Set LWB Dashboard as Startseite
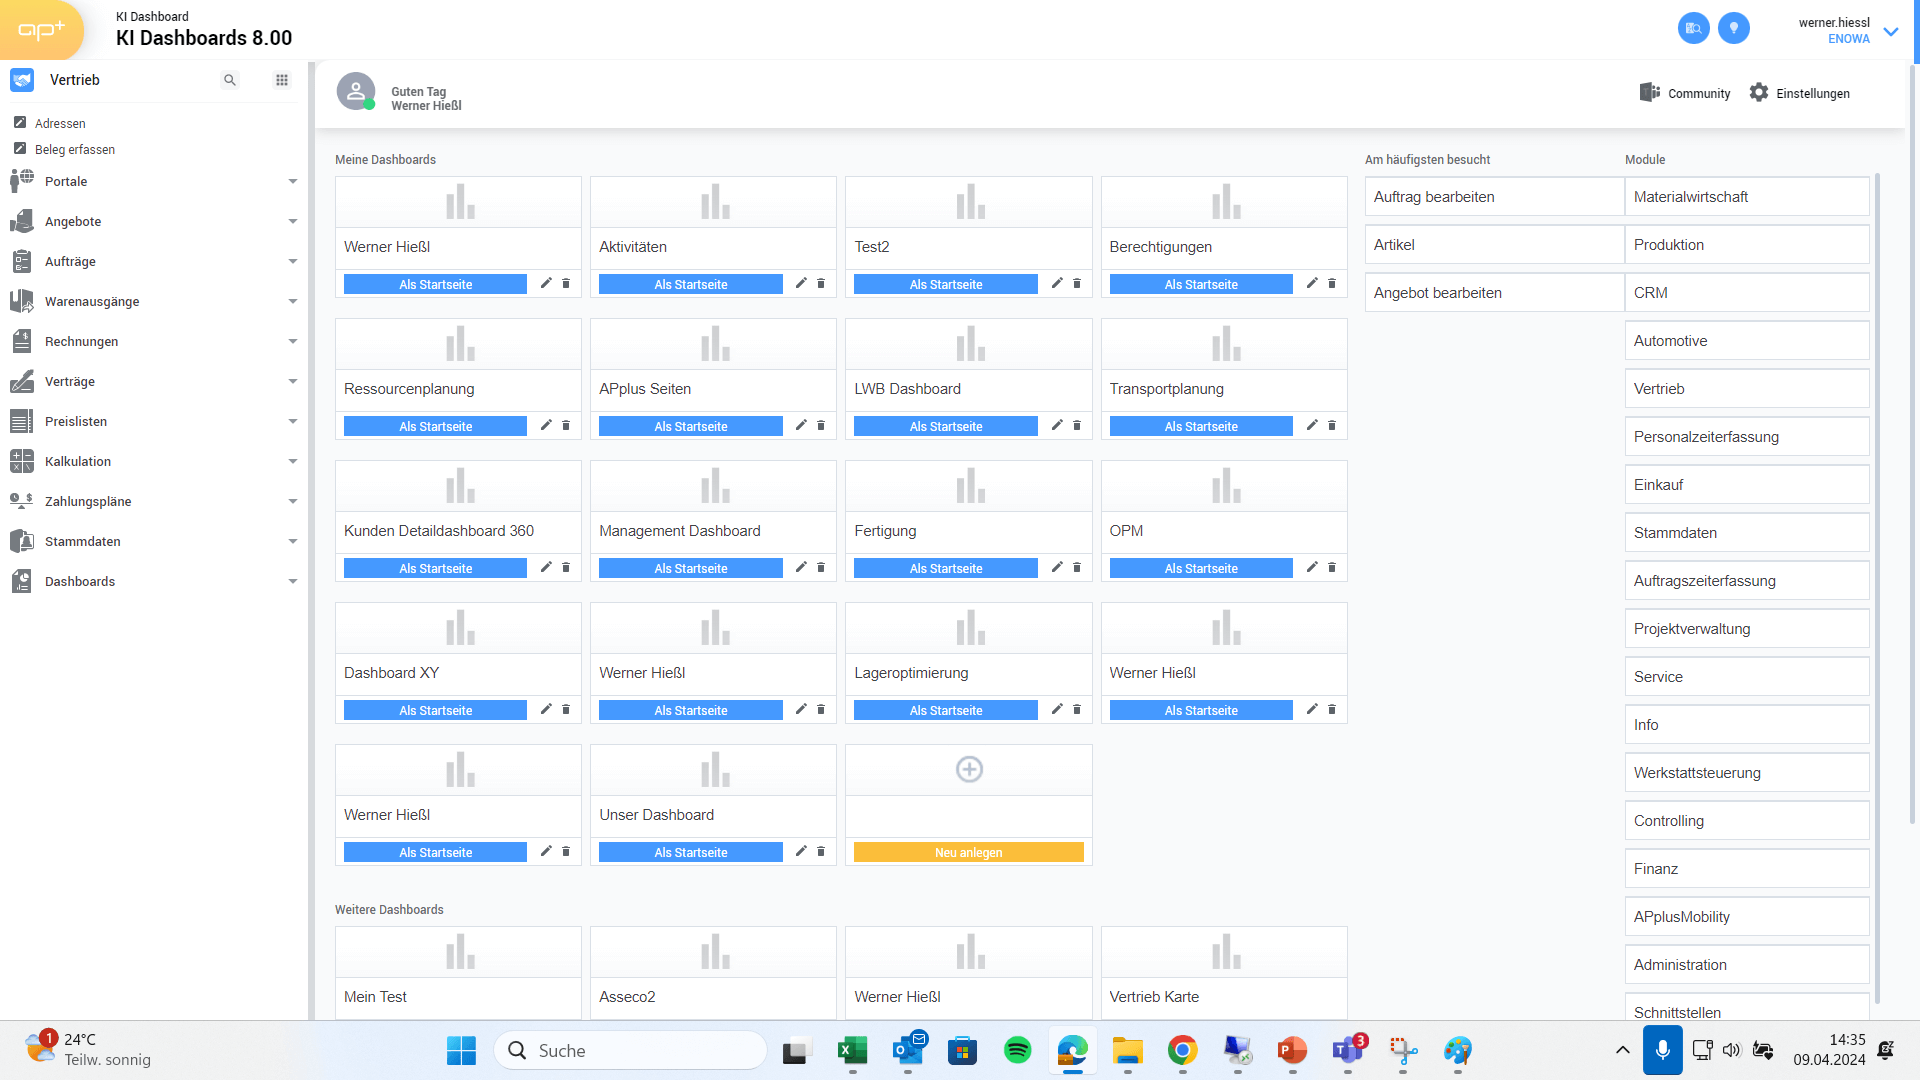Screen dimensions: 1920x1080 pyautogui.click(x=945, y=426)
